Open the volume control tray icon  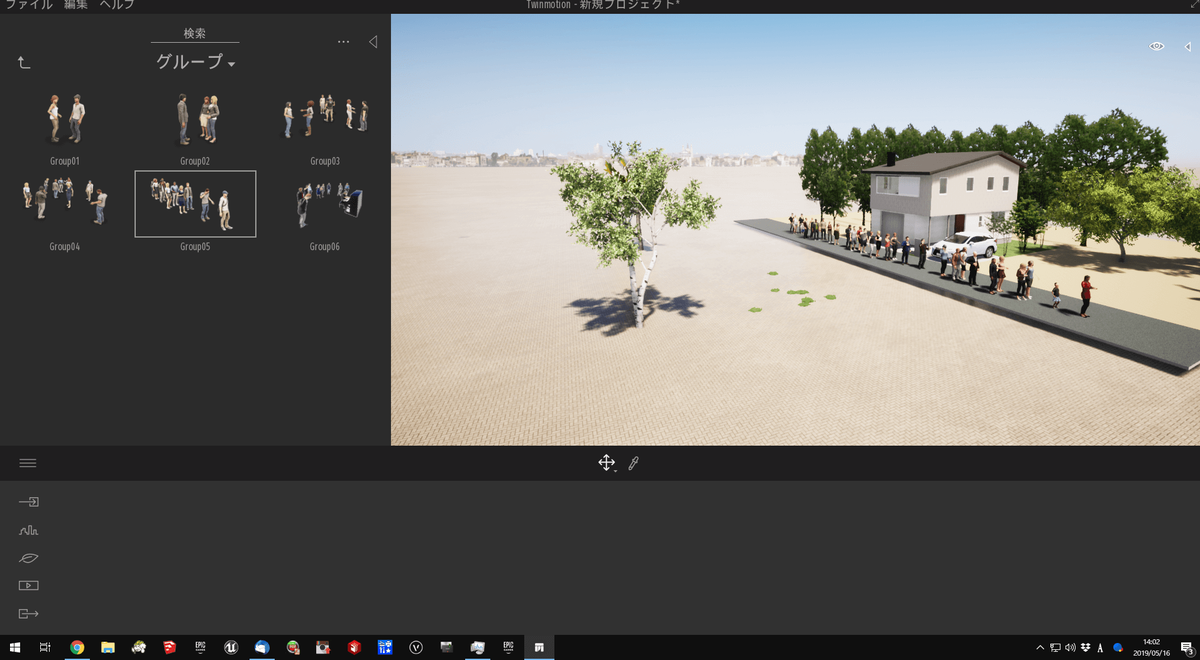[1069, 647]
